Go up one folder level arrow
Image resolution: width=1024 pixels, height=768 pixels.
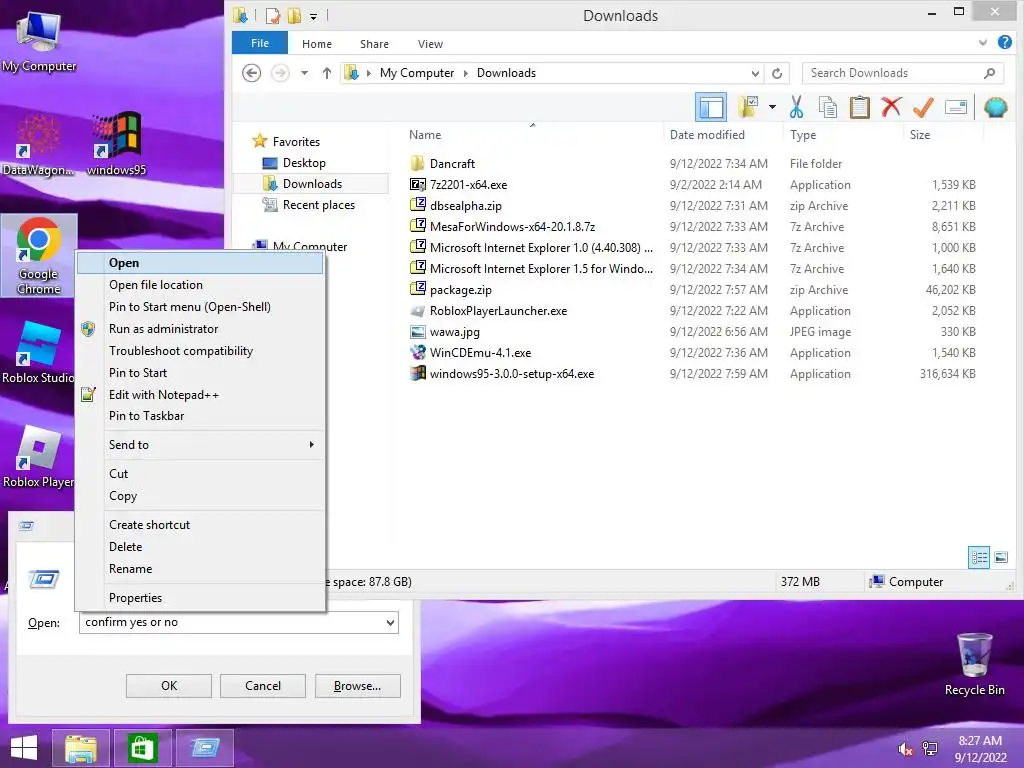click(327, 73)
